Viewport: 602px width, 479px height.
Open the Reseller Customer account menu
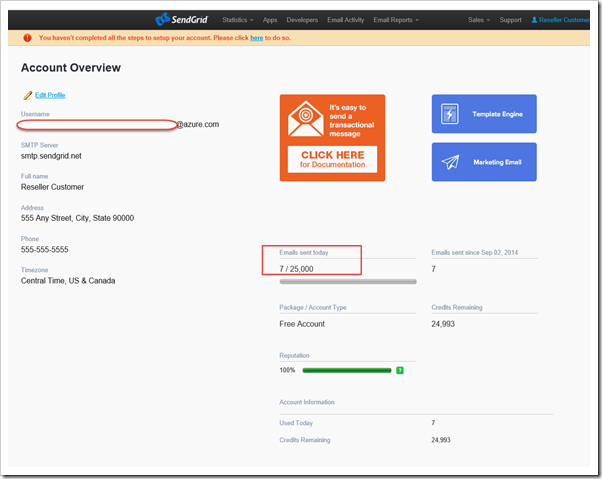[561, 20]
